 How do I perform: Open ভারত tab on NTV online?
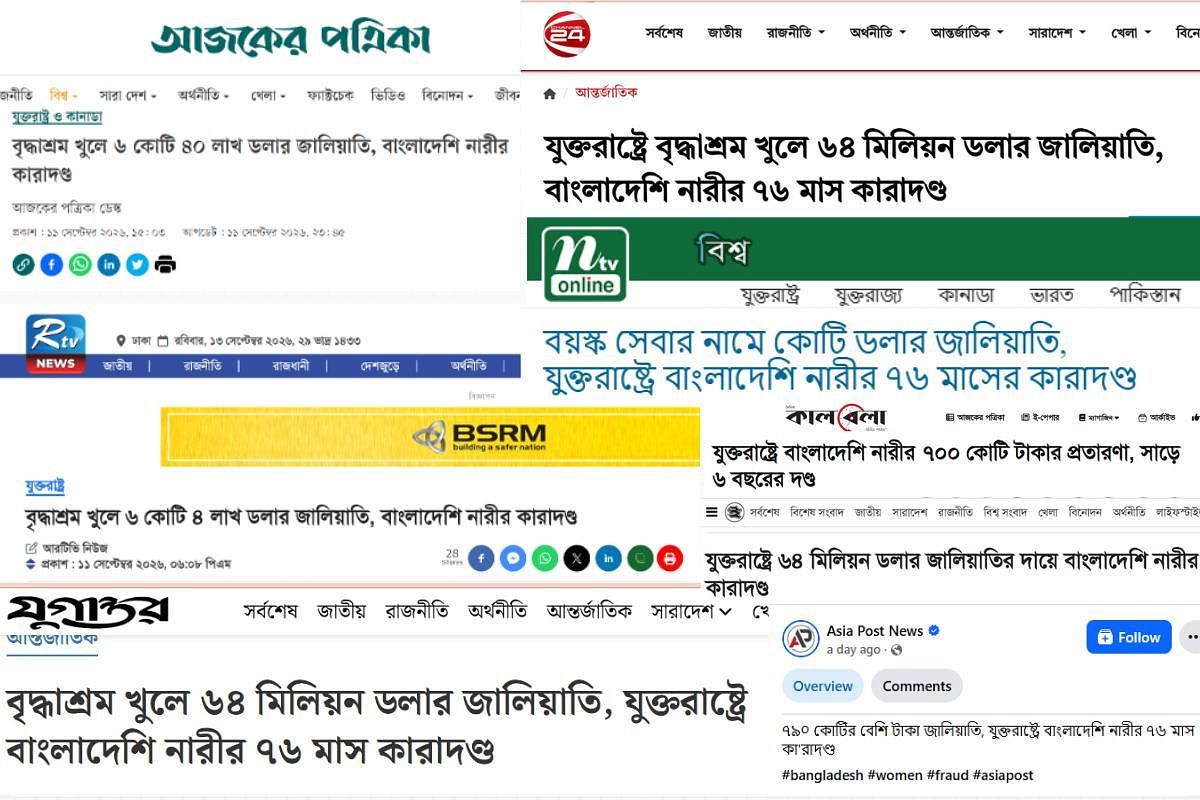(x=1052, y=295)
